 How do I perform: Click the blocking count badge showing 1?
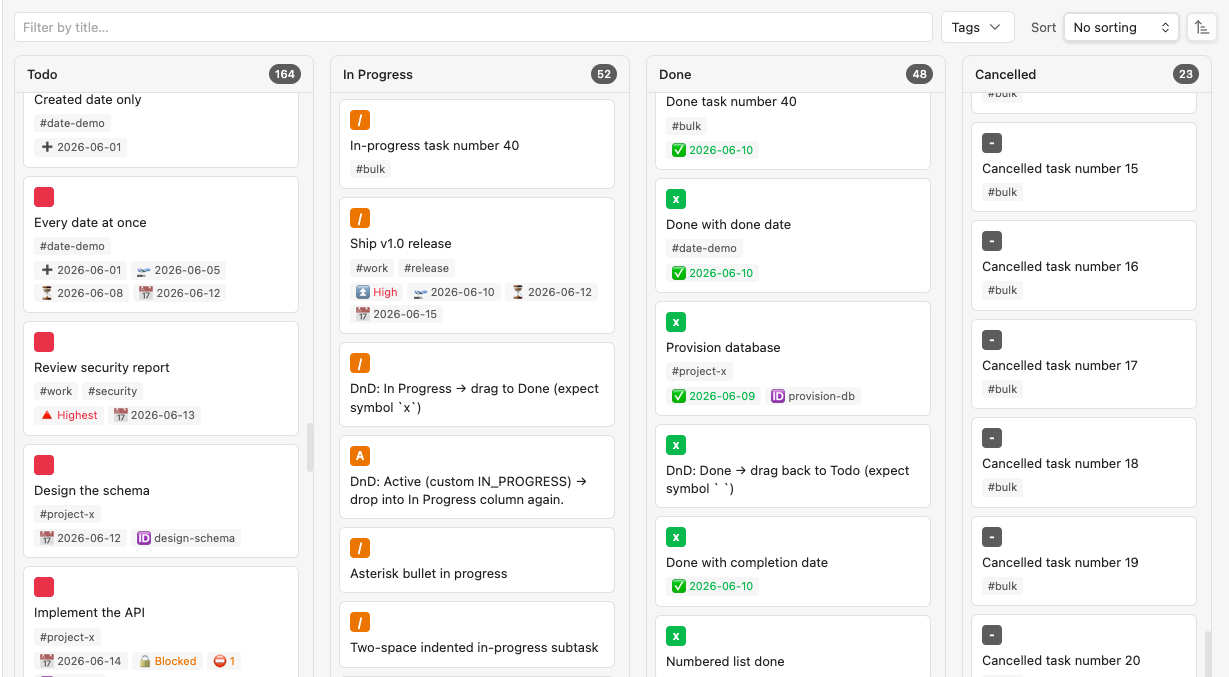pyautogui.click(x=224, y=661)
